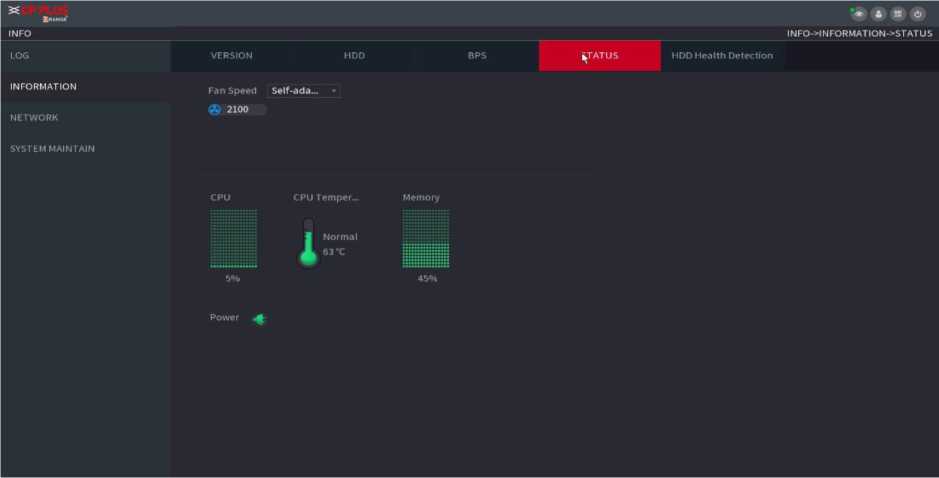939x478 pixels.
Task: Open the BPS tab
Action: (477, 56)
